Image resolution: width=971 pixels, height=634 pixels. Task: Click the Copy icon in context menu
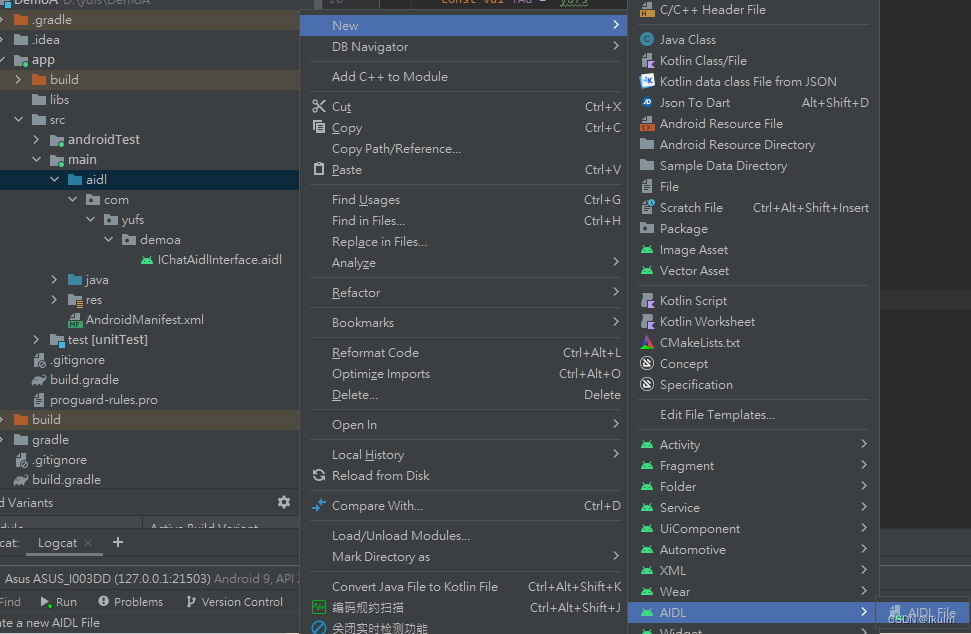(319, 128)
